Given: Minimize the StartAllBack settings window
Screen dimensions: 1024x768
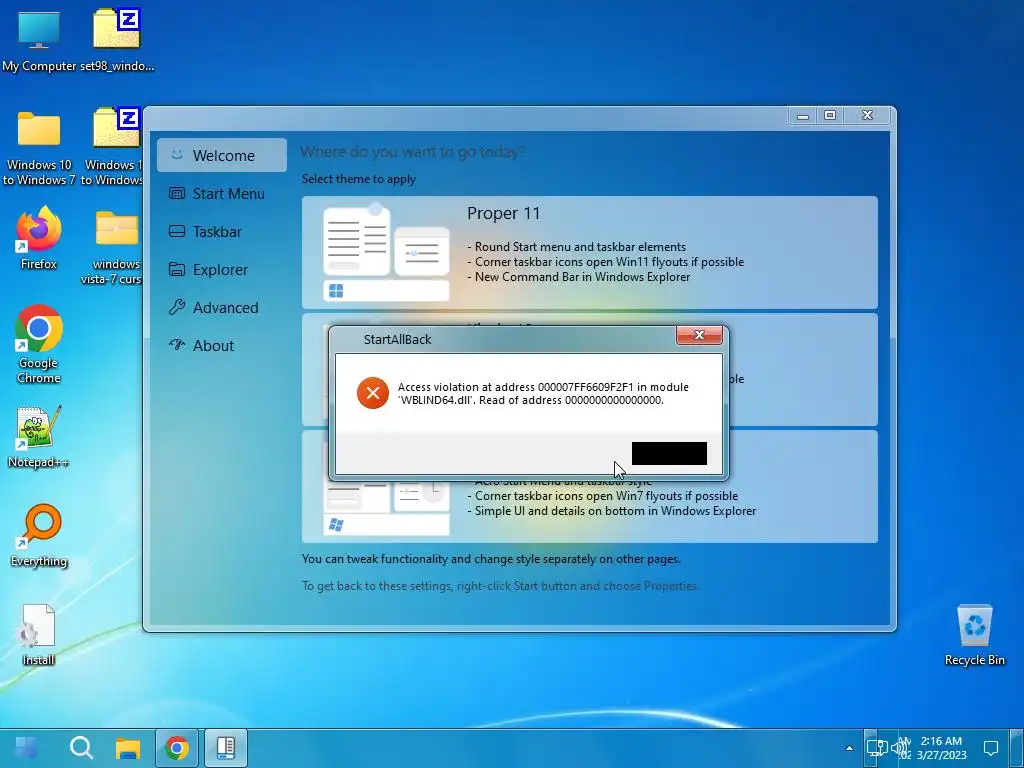Looking at the screenshot, I should tap(803, 116).
